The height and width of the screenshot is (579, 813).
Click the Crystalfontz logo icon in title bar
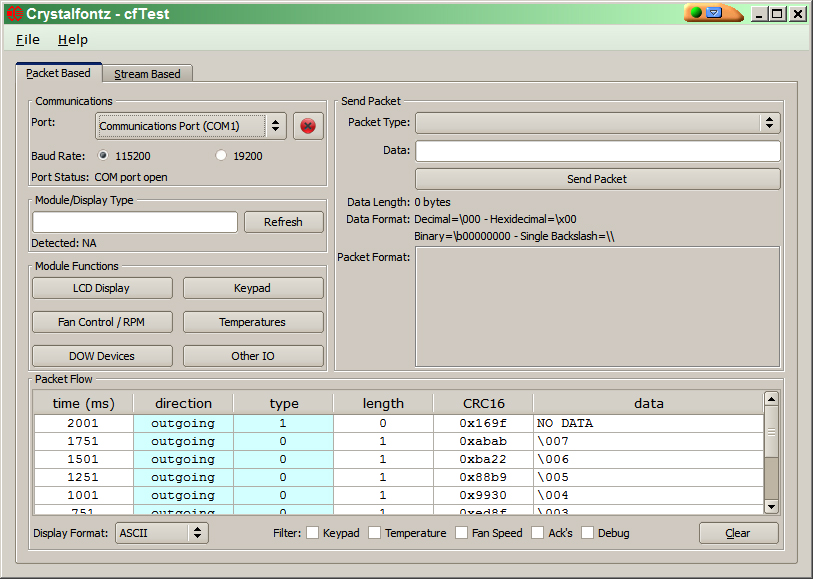15,13
